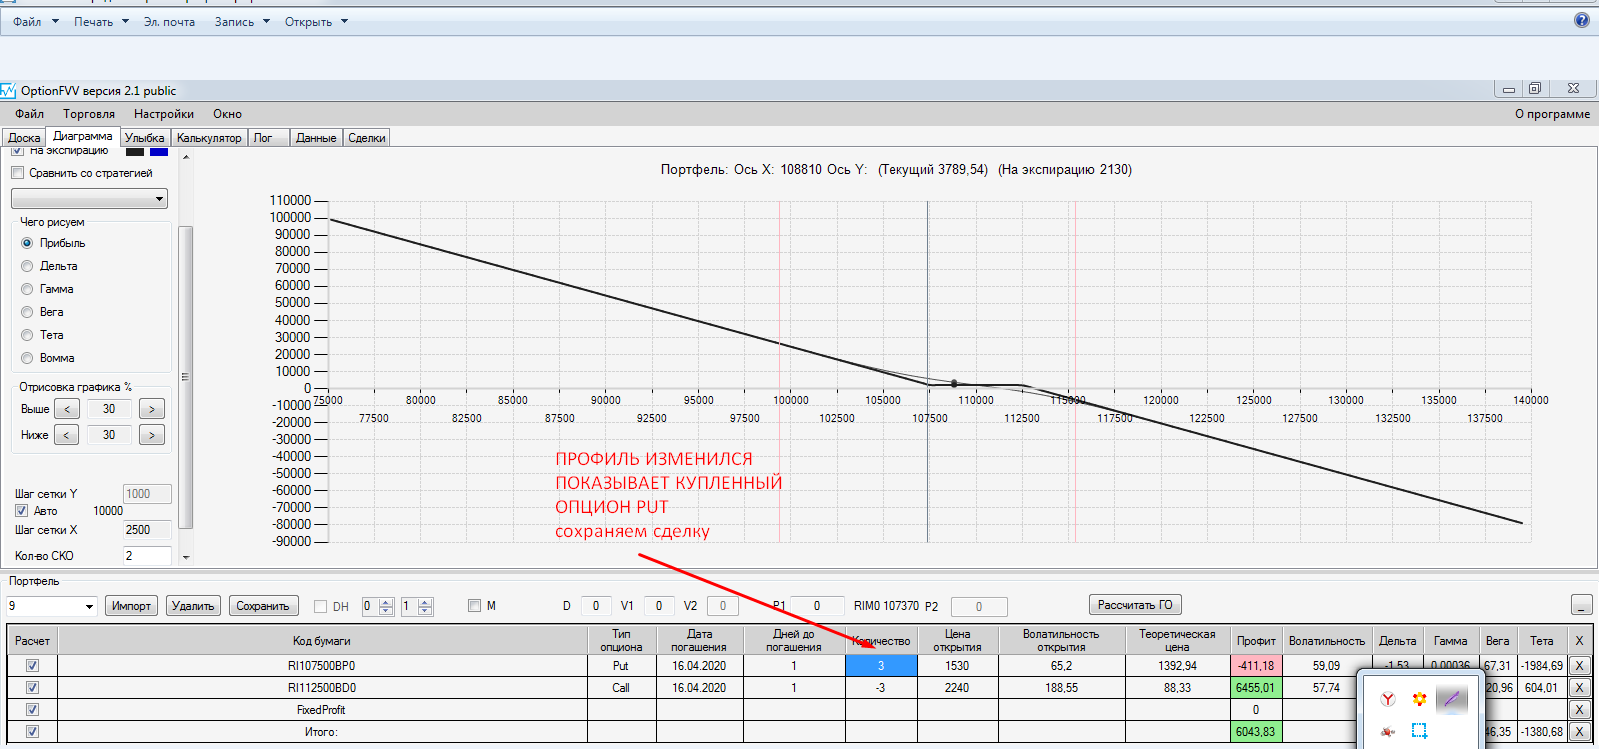This screenshot has width=1599, height=749.
Task: Open the portfolio number dropdown showing 9
Action: click(89, 606)
